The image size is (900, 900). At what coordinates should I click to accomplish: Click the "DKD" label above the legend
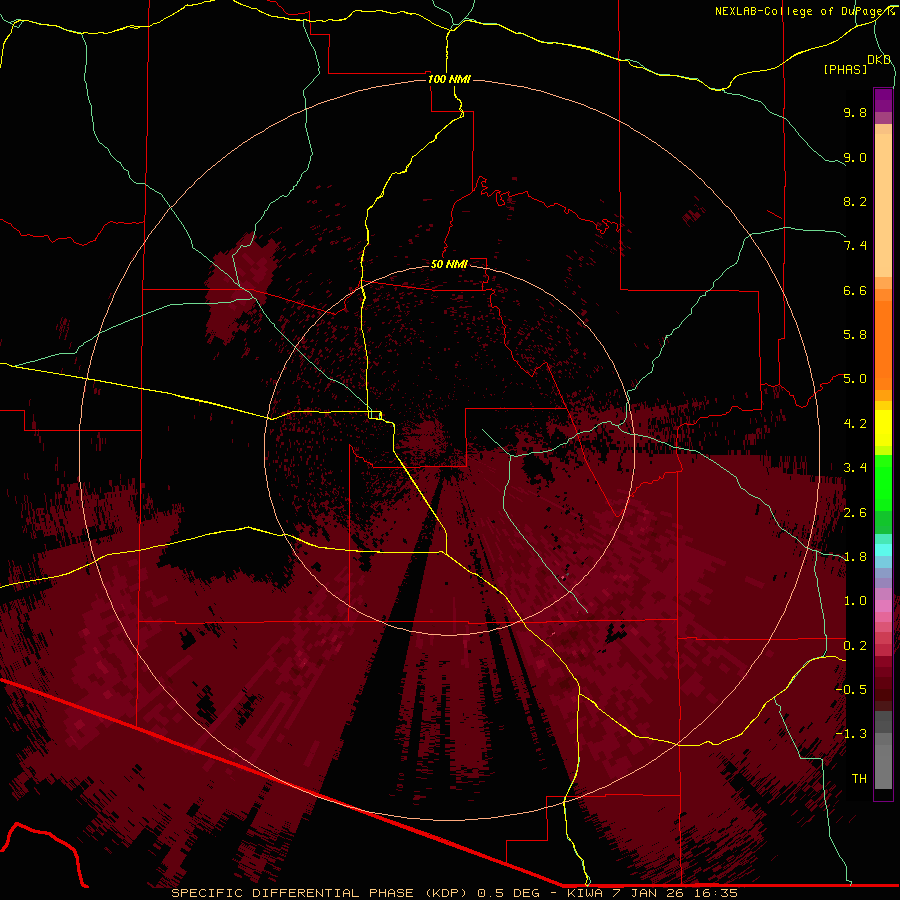[879, 59]
